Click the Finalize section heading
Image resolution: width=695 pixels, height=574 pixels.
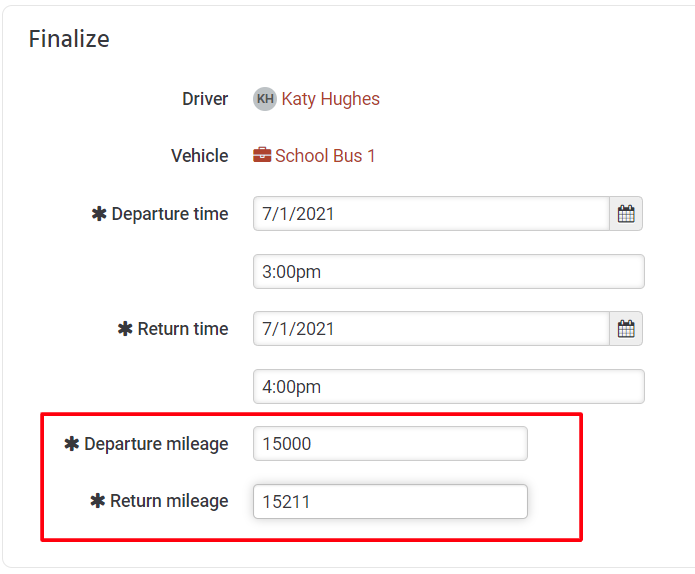(69, 39)
